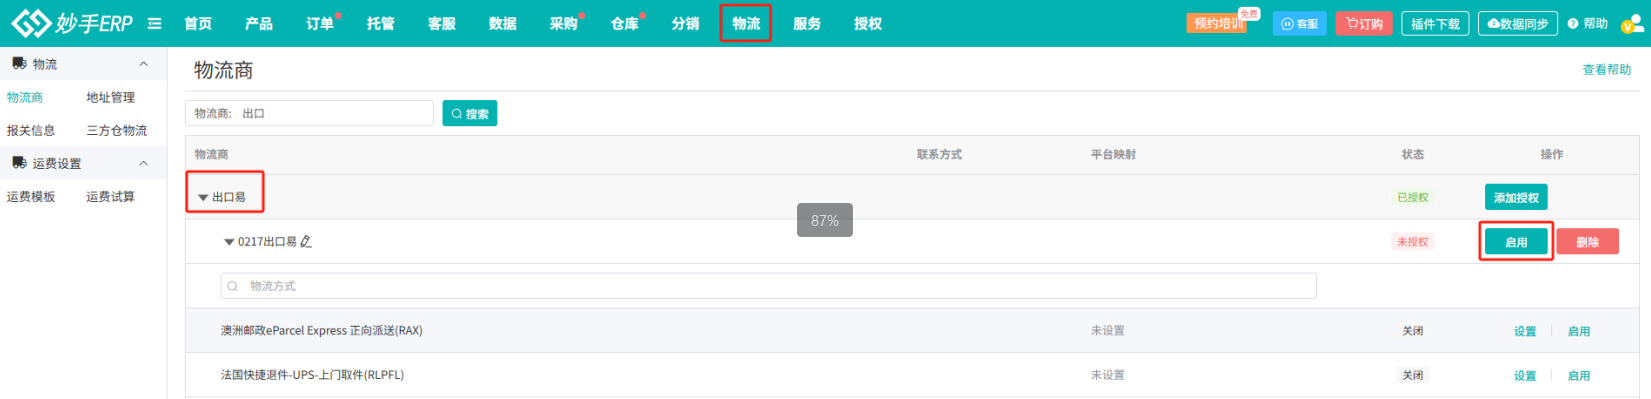Toggle the hamburger sidebar menu icon
This screenshot has height=399, width=1651.
pos(154,23)
